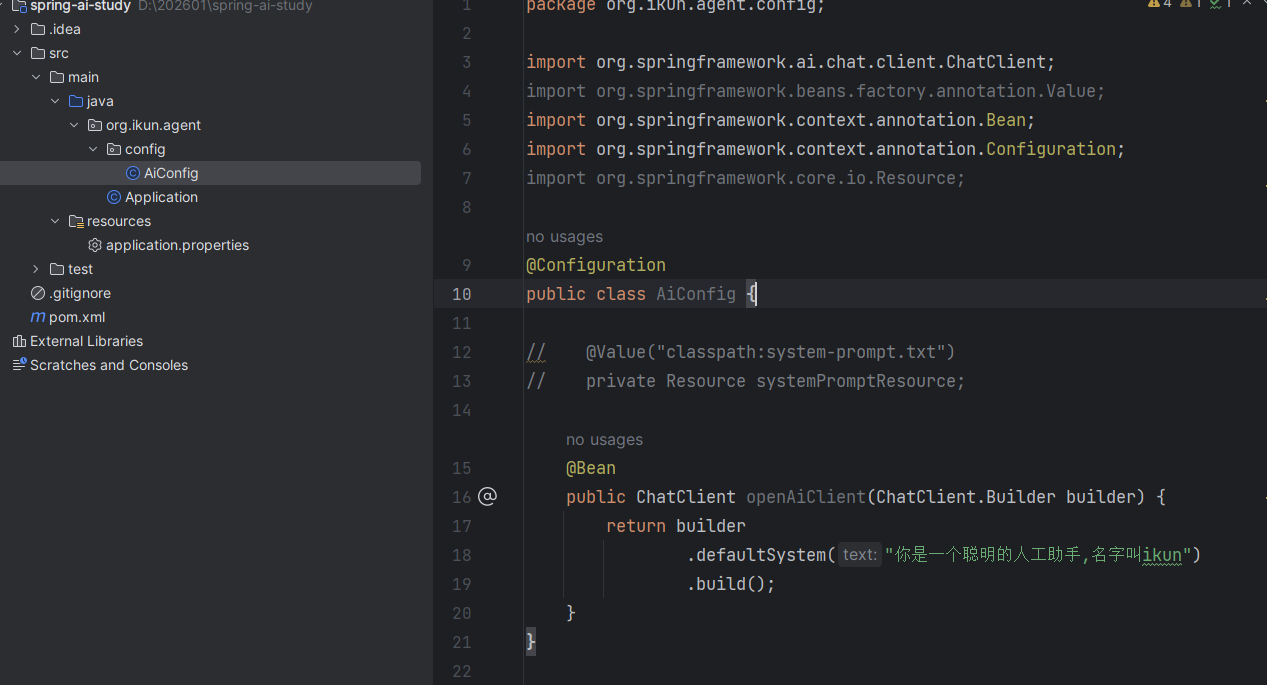Expand the test folder chevron
This screenshot has height=685, width=1267.
(x=36, y=269)
